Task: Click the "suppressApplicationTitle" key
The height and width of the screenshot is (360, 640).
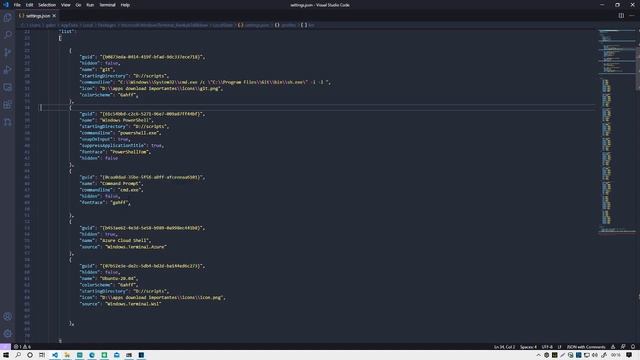Action: (x=113, y=146)
